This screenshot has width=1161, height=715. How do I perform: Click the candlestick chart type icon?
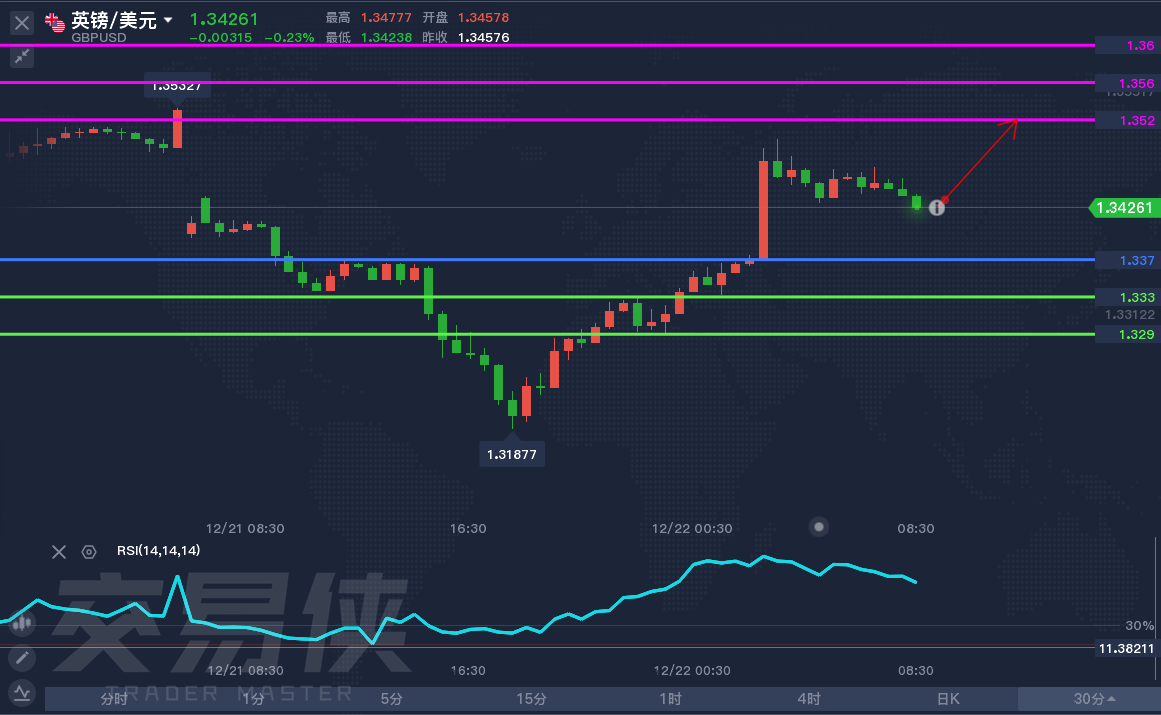pos(22,623)
